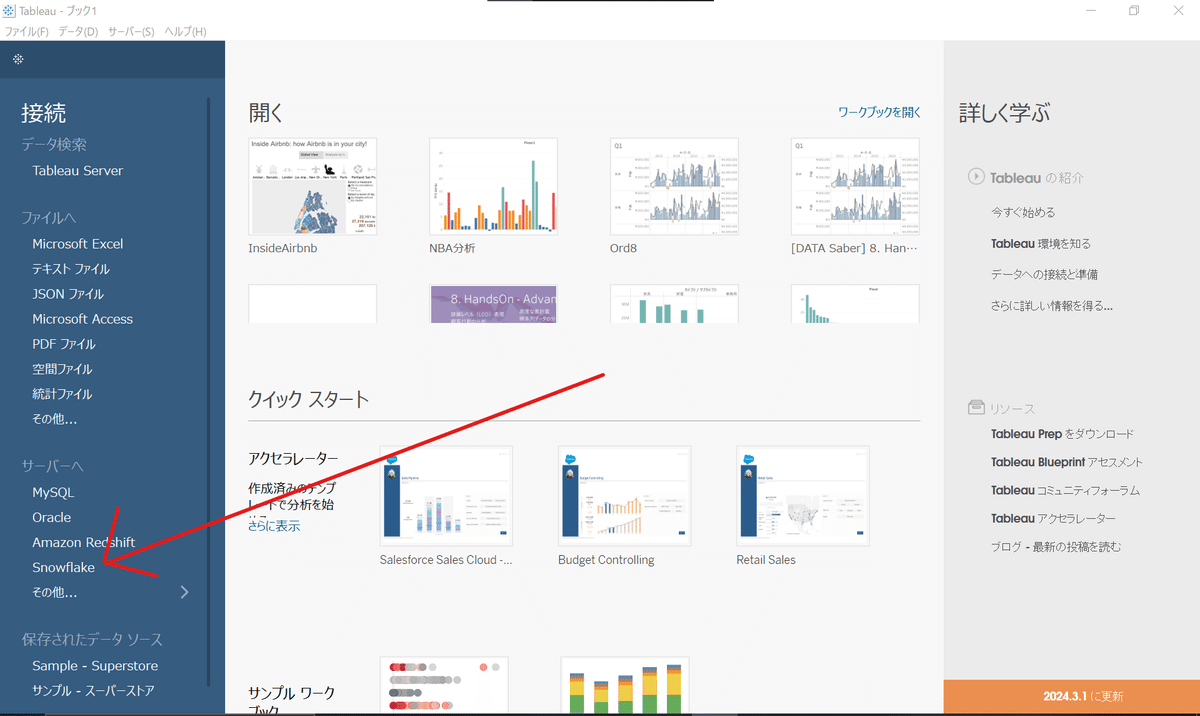The image size is (1200, 716).
Task: Click ブログ - 最新の投稿を読む link
Action: [1056, 547]
